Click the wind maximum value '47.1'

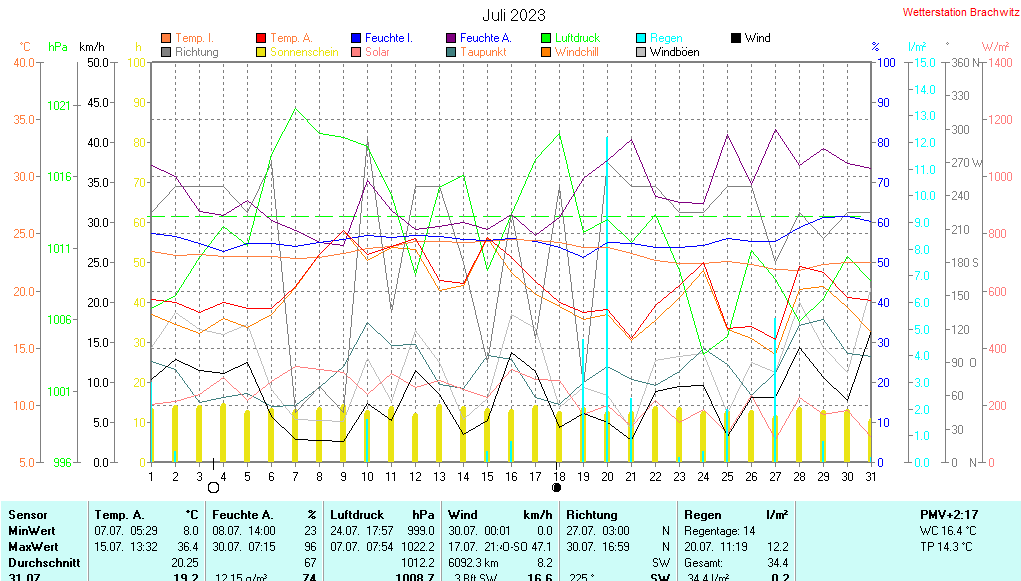point(542,547)
